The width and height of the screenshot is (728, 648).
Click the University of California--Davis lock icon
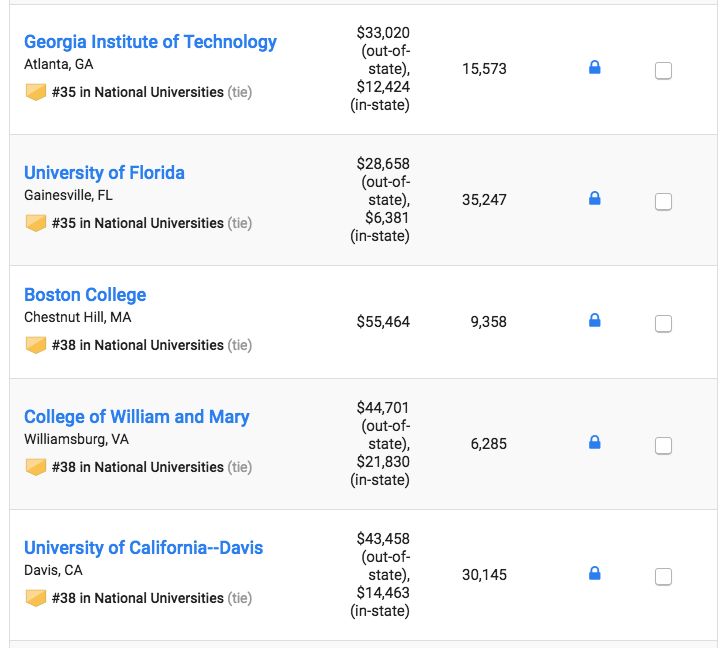click(594, 574)
